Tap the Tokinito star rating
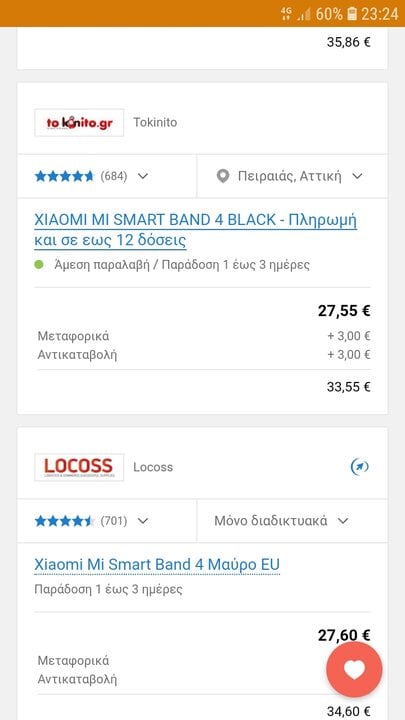405x720 pixels. click(x=64, y=176)
